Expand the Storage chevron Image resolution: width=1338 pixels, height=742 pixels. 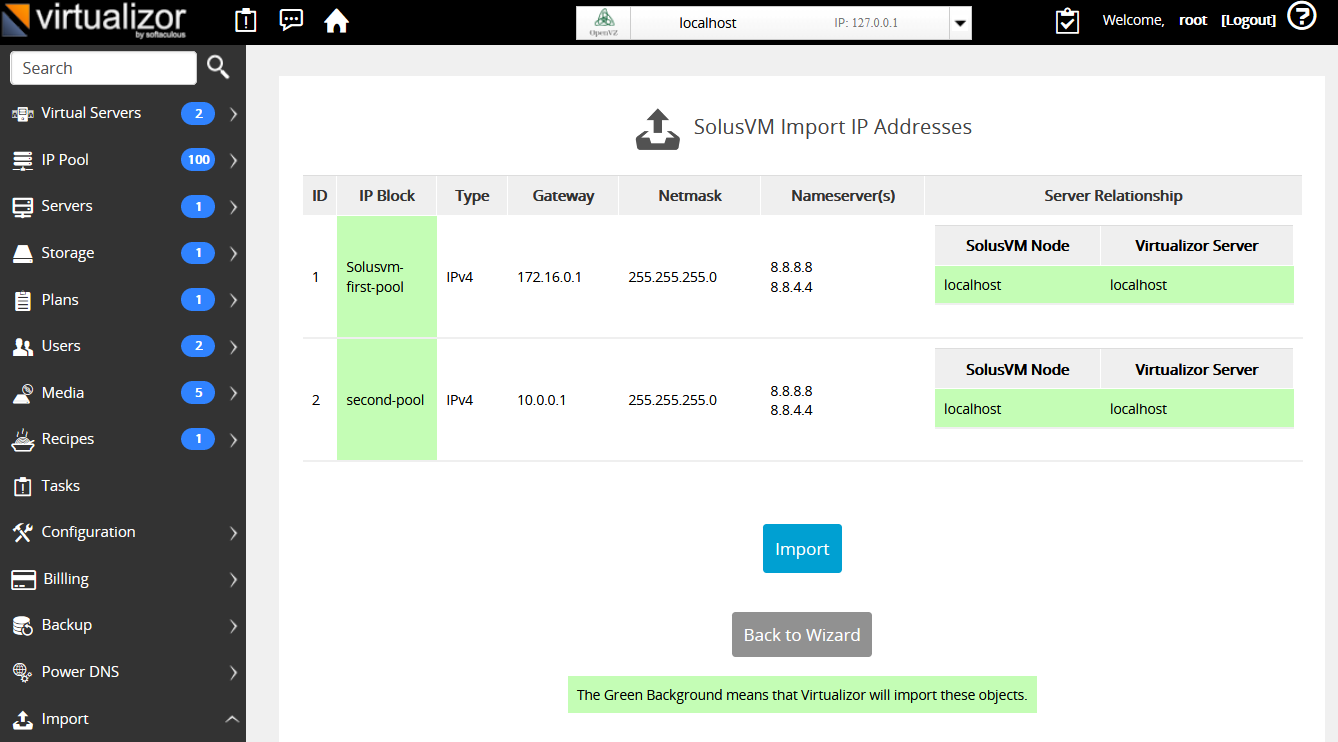(x=233, y=254)
